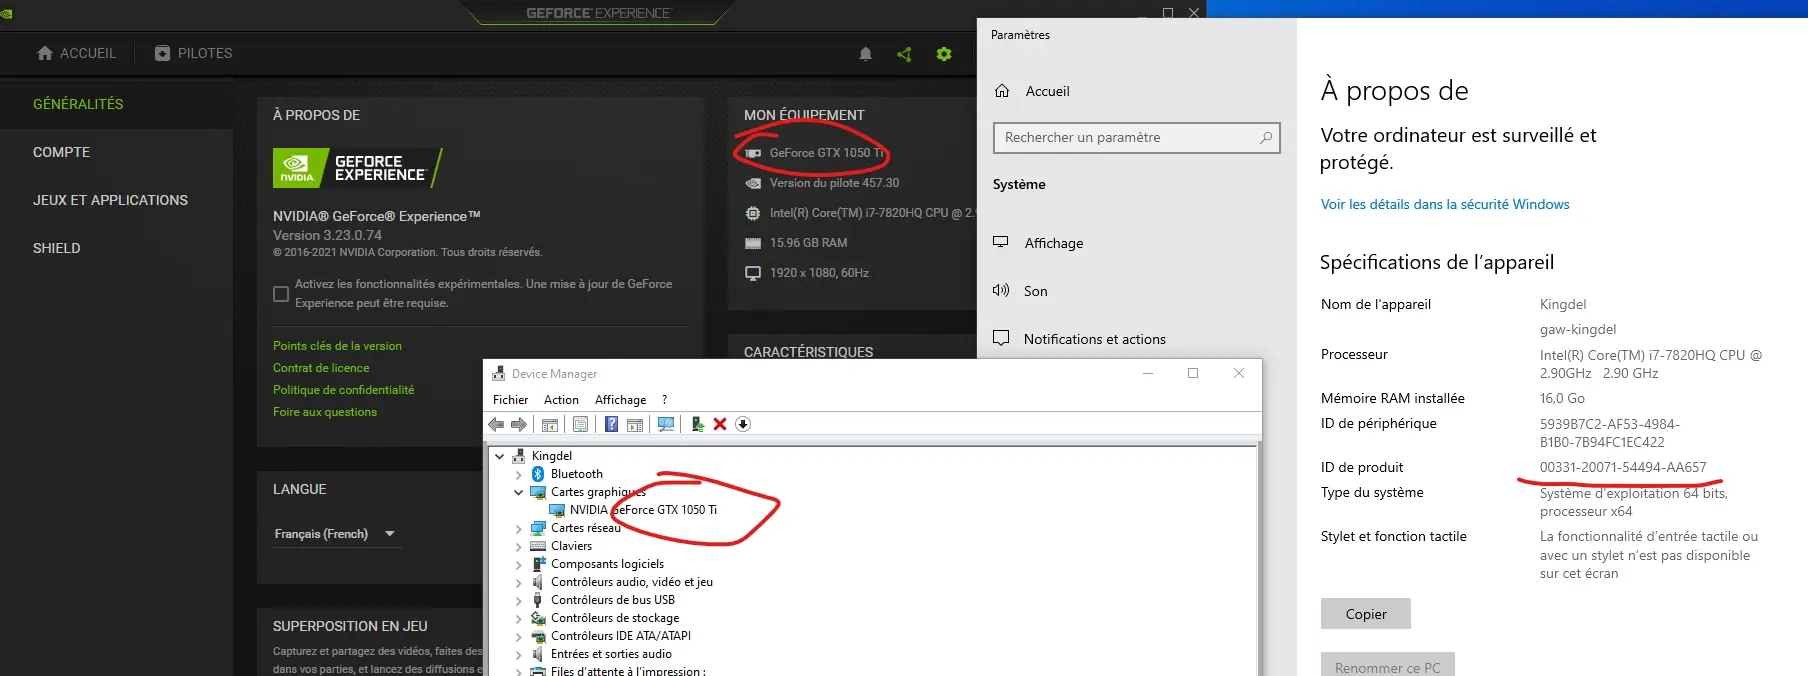Open GeForce Experience notifications bell

click(866, 54)
